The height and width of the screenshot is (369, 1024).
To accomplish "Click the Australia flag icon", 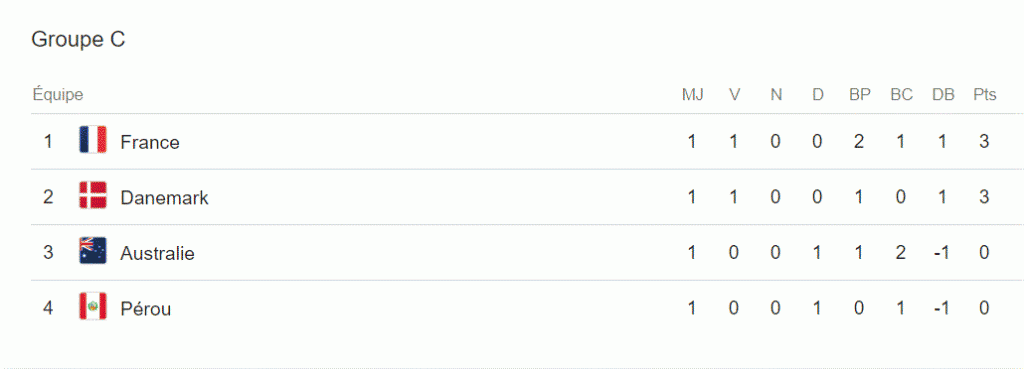I will tap(93, 251).
